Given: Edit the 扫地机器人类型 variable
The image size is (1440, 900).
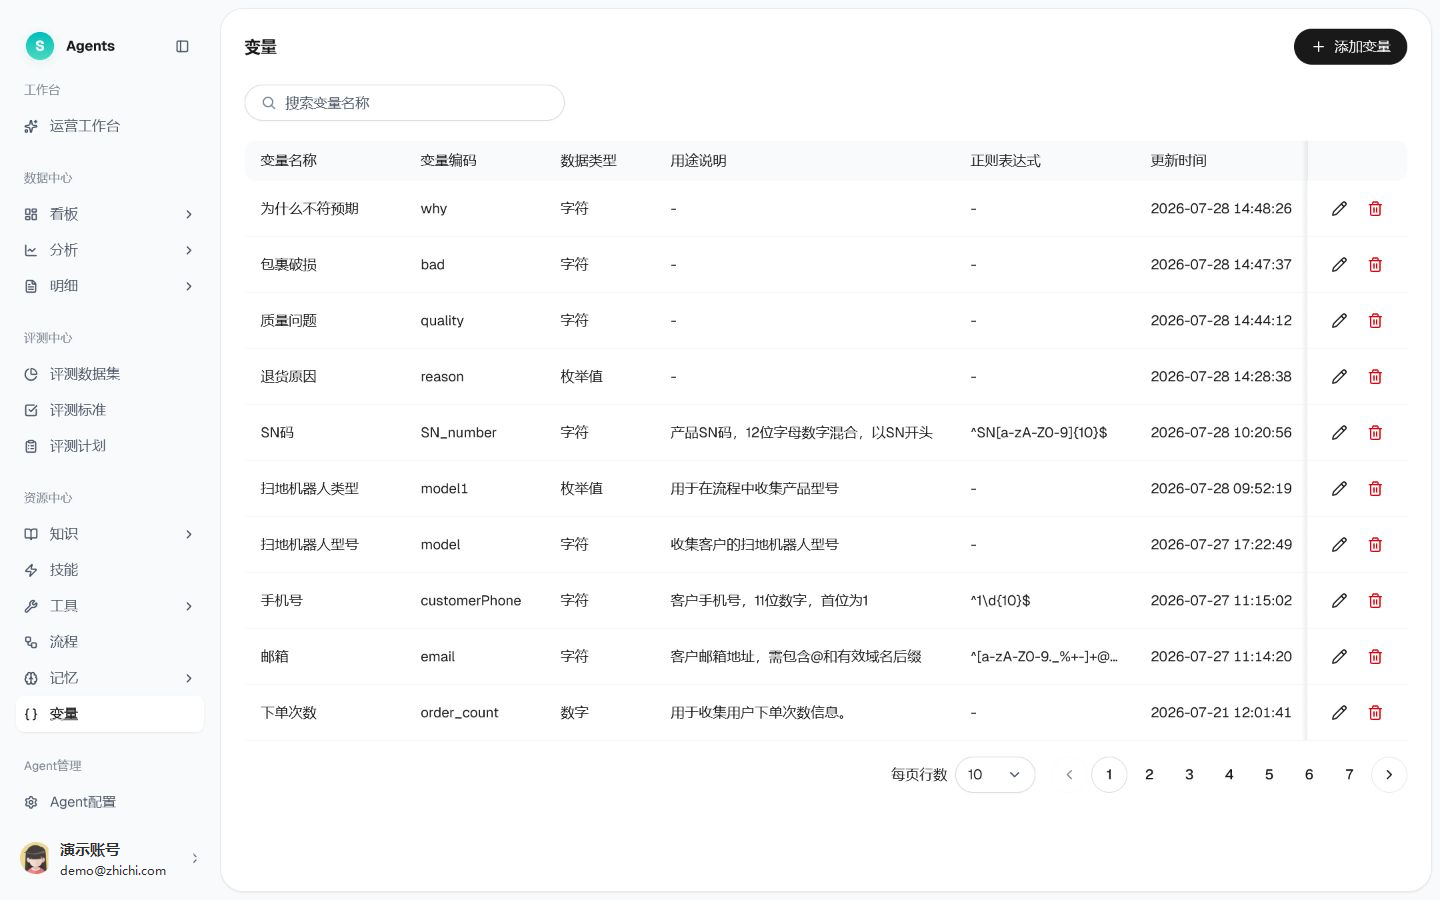Looking at the screenshot, I should (1339, 489).
